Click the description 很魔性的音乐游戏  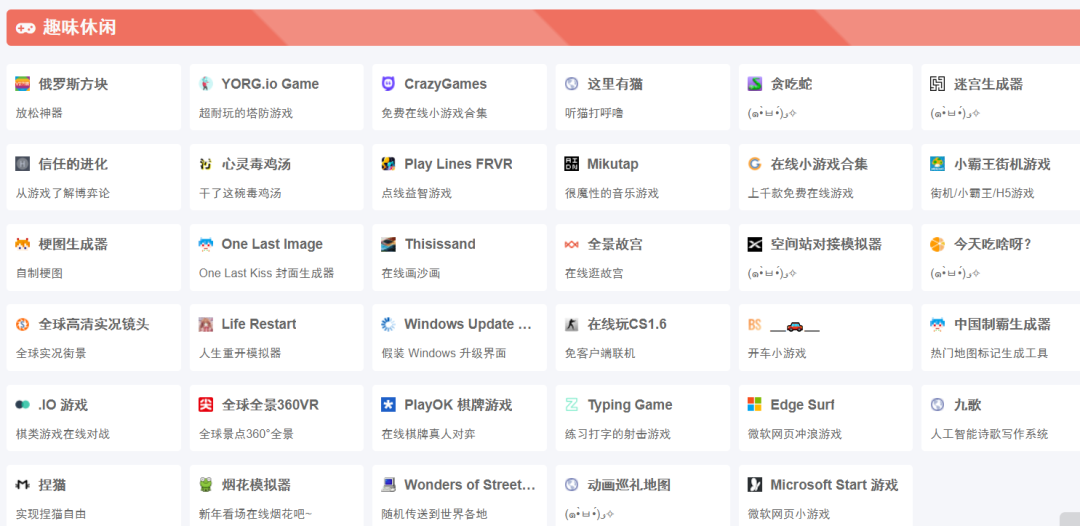612,193
